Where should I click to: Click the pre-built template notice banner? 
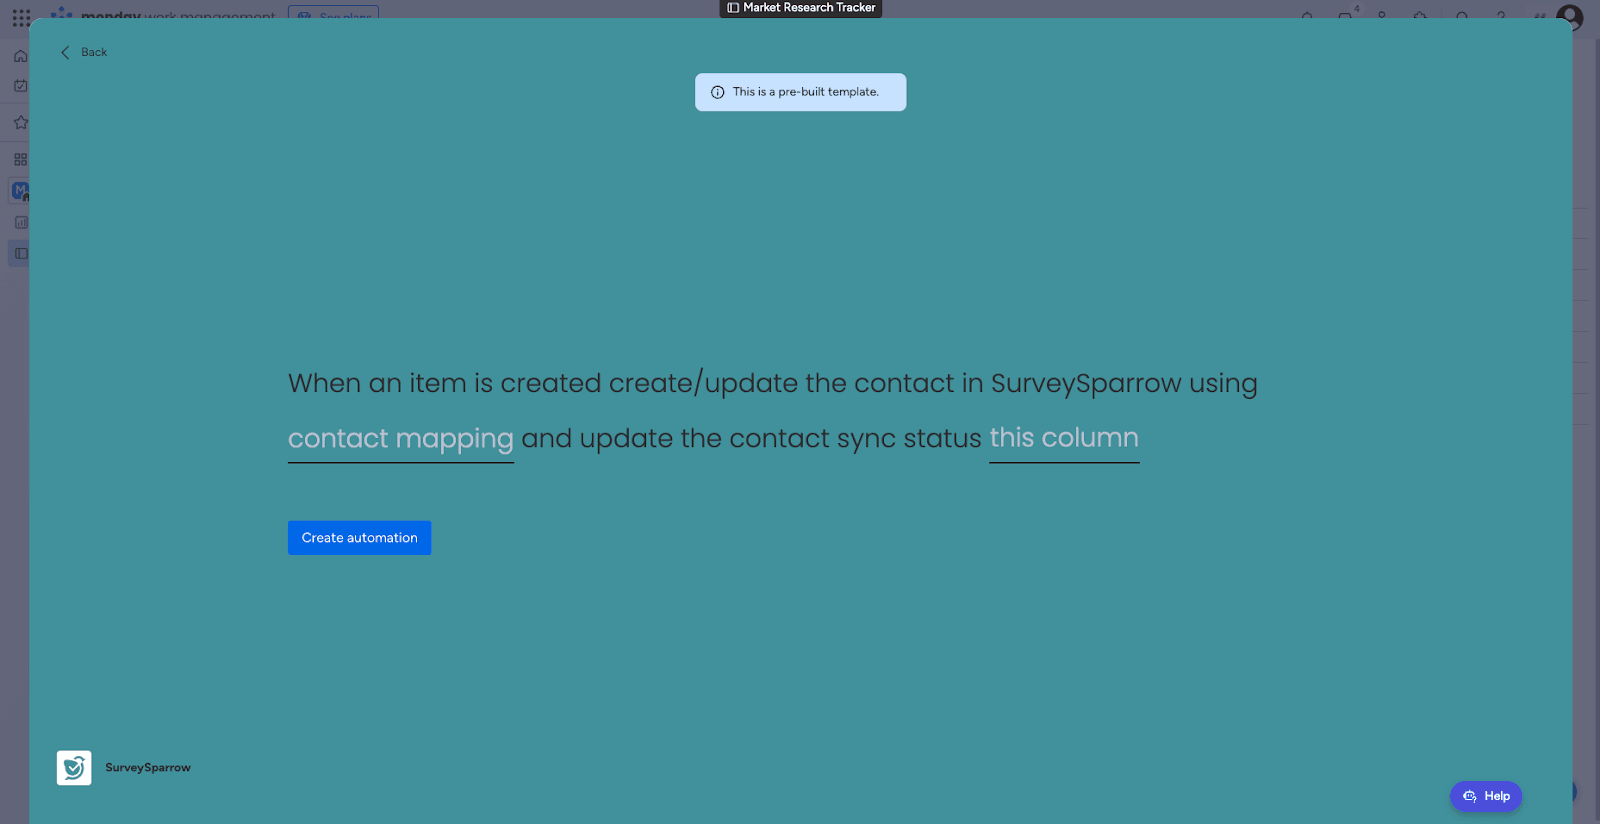click(801, 92)
